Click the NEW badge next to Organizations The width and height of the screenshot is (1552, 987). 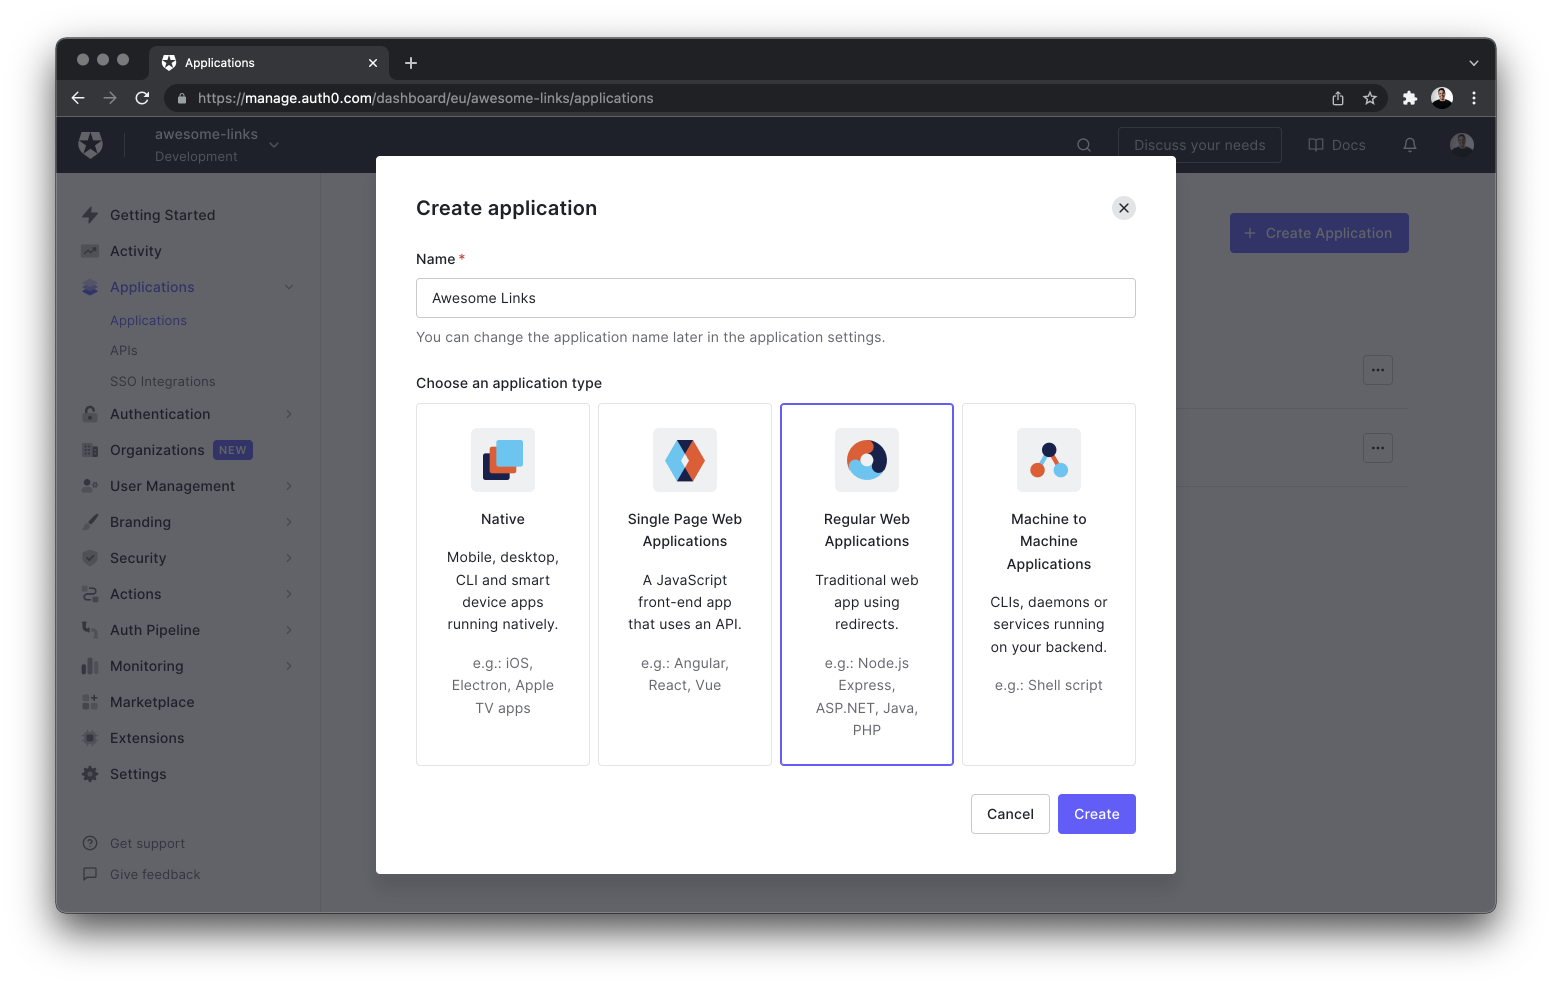click(x=232, y=449)
